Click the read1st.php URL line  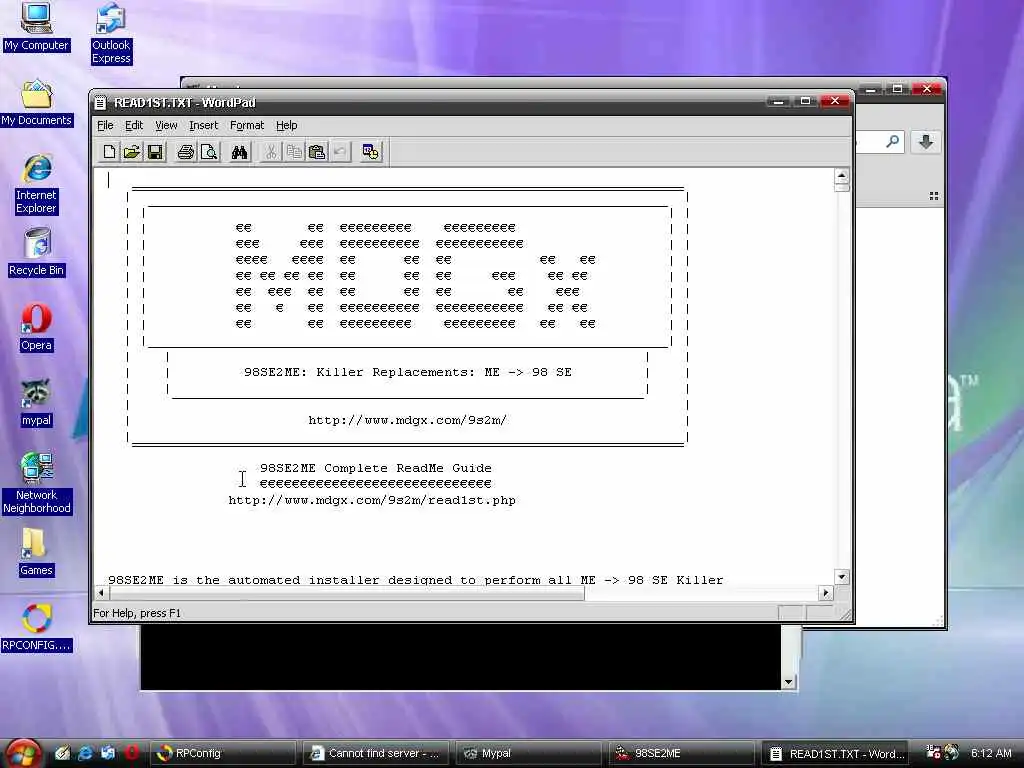(x=372, y=501)
